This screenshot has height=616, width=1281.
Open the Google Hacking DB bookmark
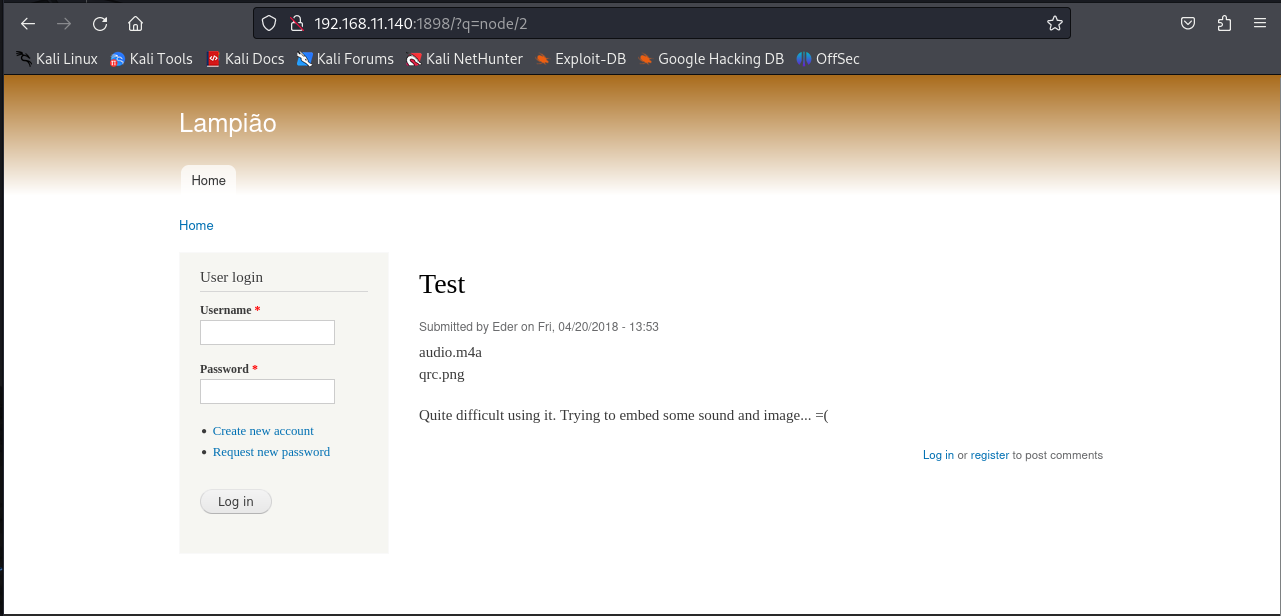click(711, 59)
